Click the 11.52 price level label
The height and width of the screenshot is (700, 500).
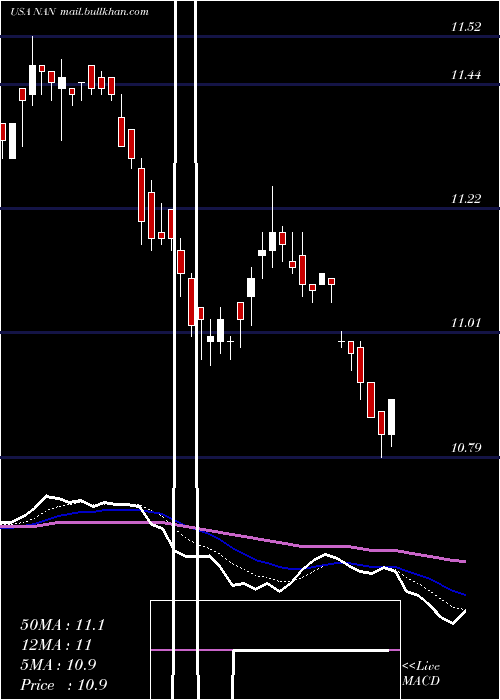[x=466, y=27]
